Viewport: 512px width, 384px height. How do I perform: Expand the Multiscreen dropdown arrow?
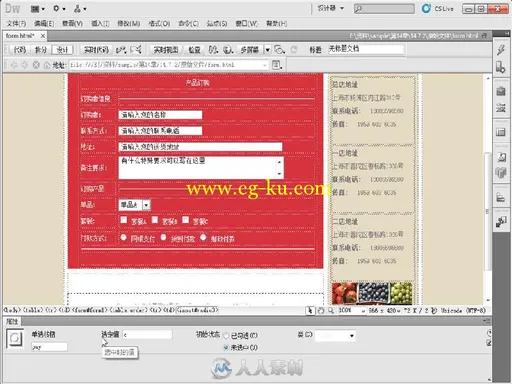[x=267, y=50]
